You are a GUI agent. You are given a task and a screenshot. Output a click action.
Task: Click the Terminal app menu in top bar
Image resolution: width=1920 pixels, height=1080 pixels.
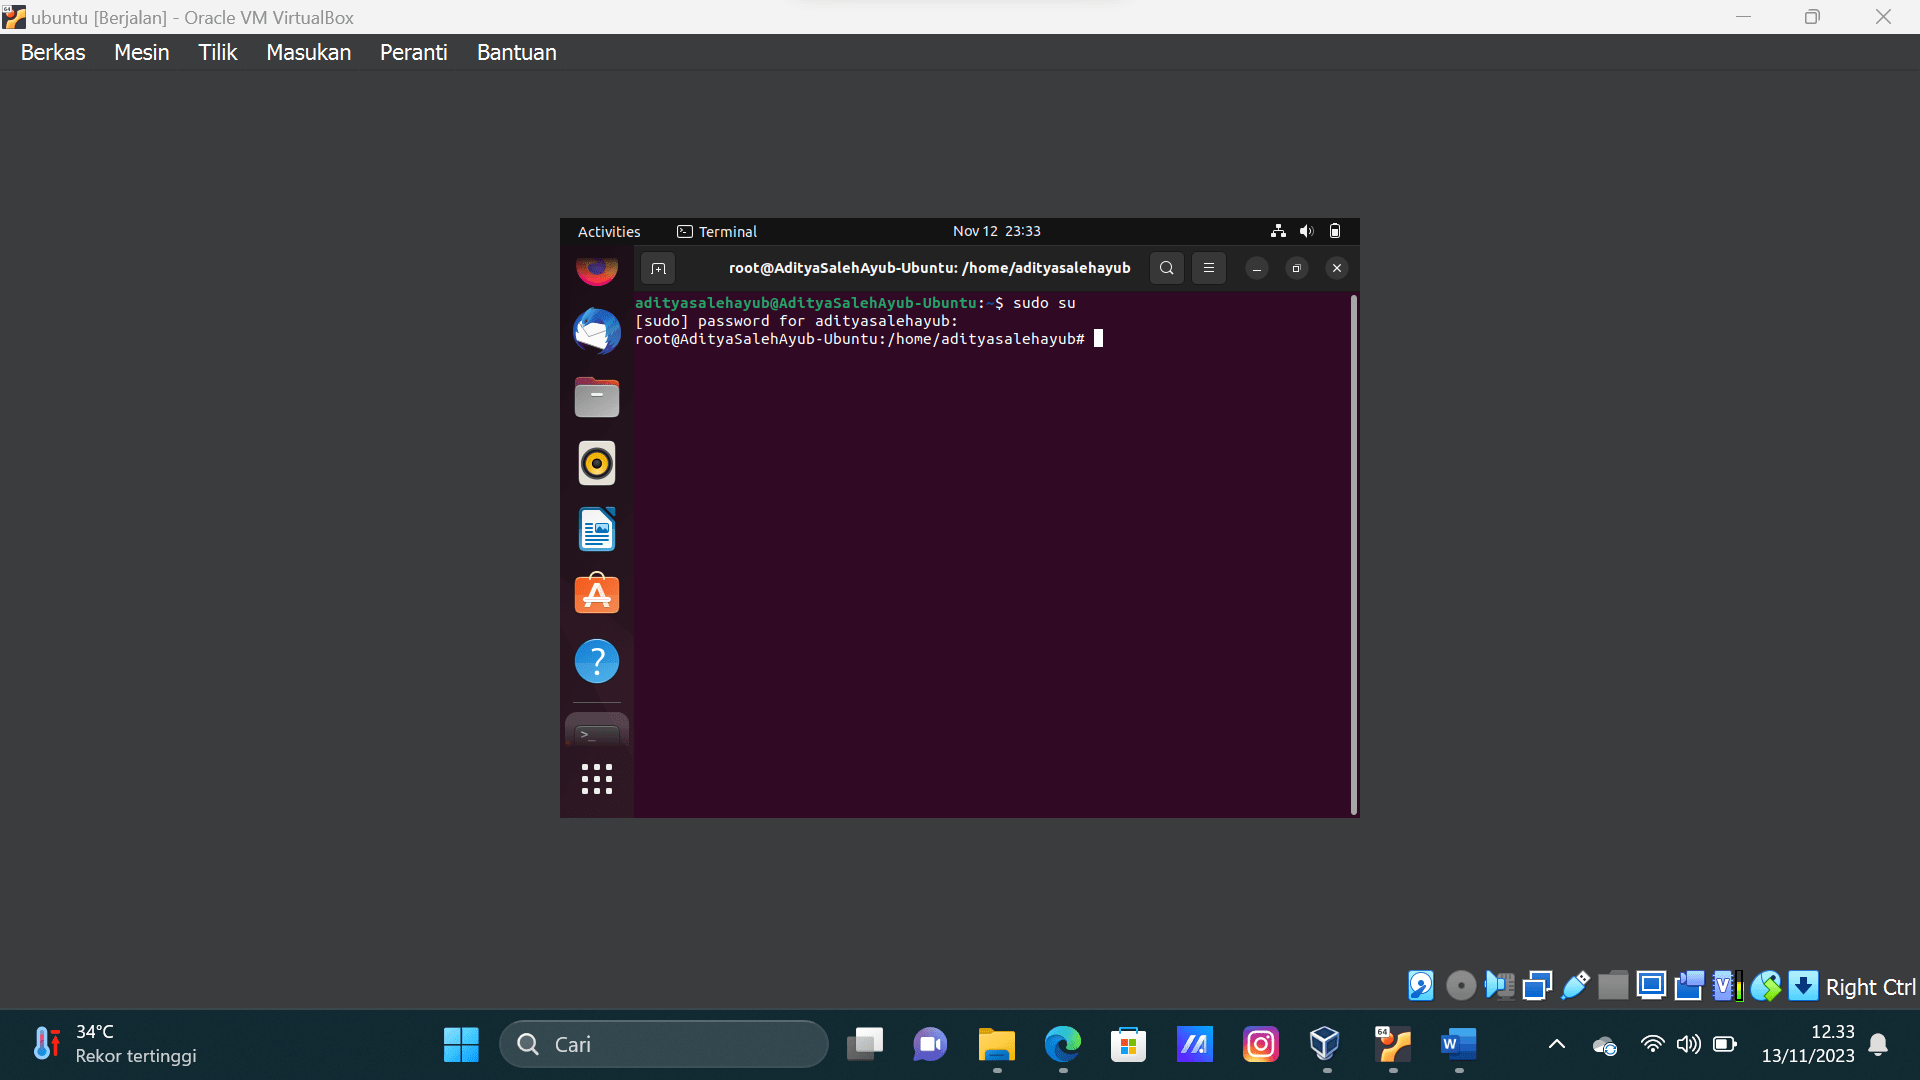[x=717, y=231]
